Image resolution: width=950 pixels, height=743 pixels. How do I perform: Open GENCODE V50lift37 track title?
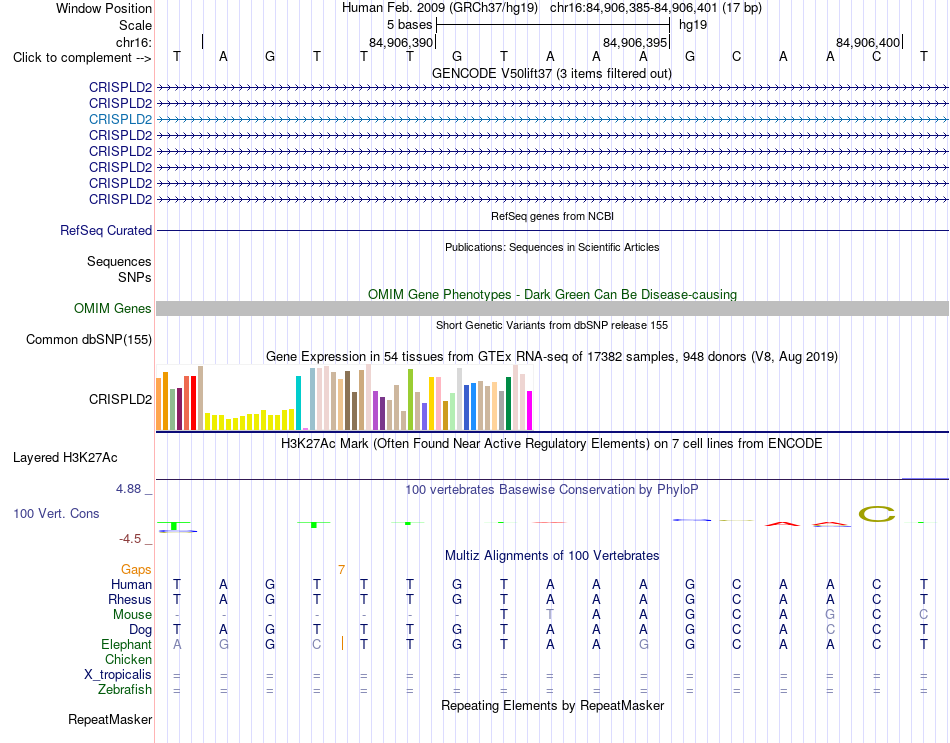pos(551,73)
